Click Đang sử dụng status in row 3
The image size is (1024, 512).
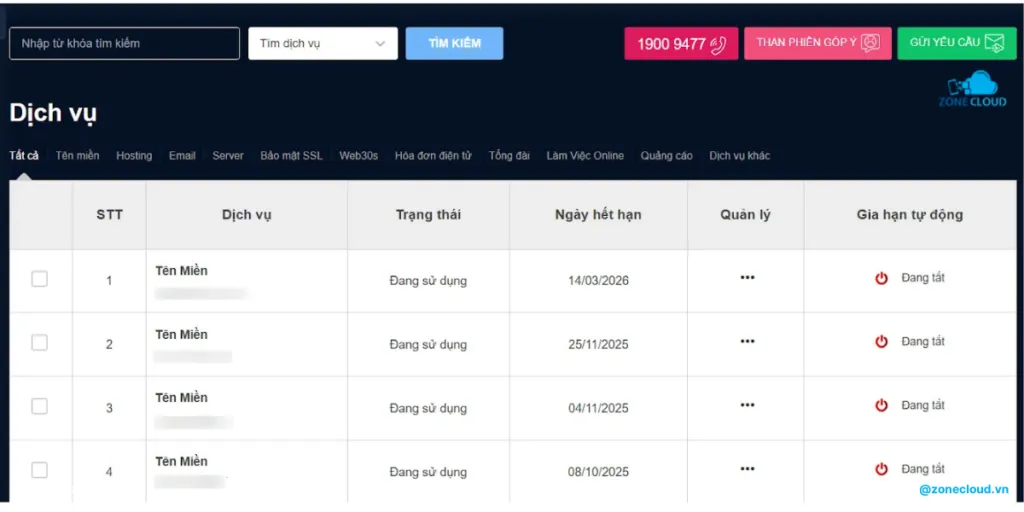click(x=428, y=409)
